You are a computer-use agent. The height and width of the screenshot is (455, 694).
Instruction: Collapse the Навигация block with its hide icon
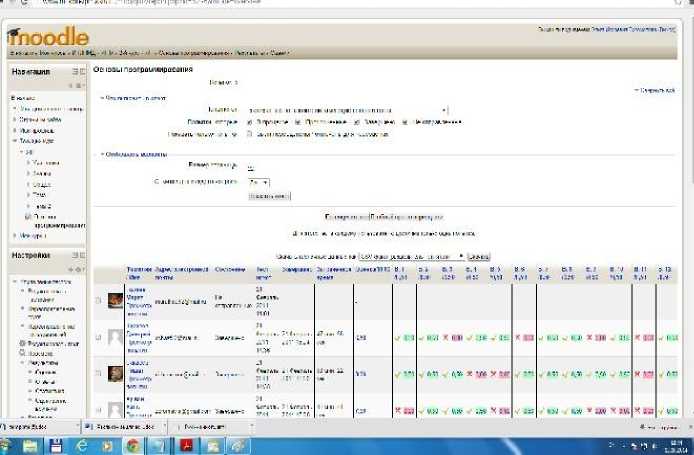[x=75, y=73]
